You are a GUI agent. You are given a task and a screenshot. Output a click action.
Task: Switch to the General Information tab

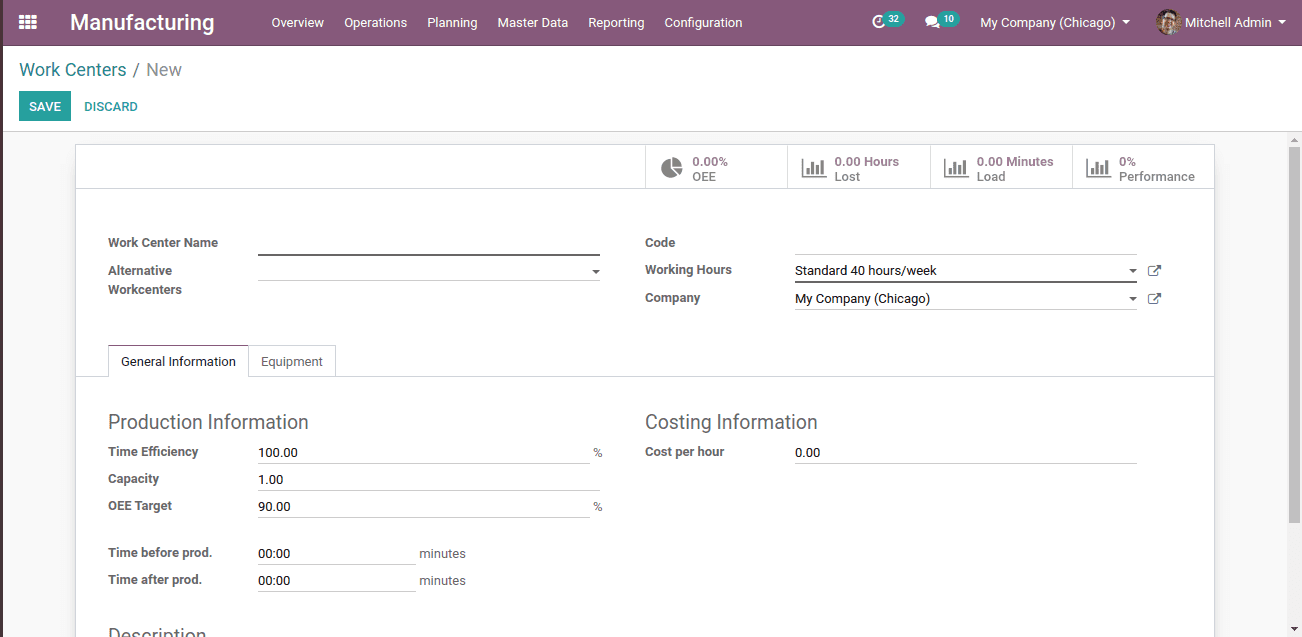click(x=178, y=361)
